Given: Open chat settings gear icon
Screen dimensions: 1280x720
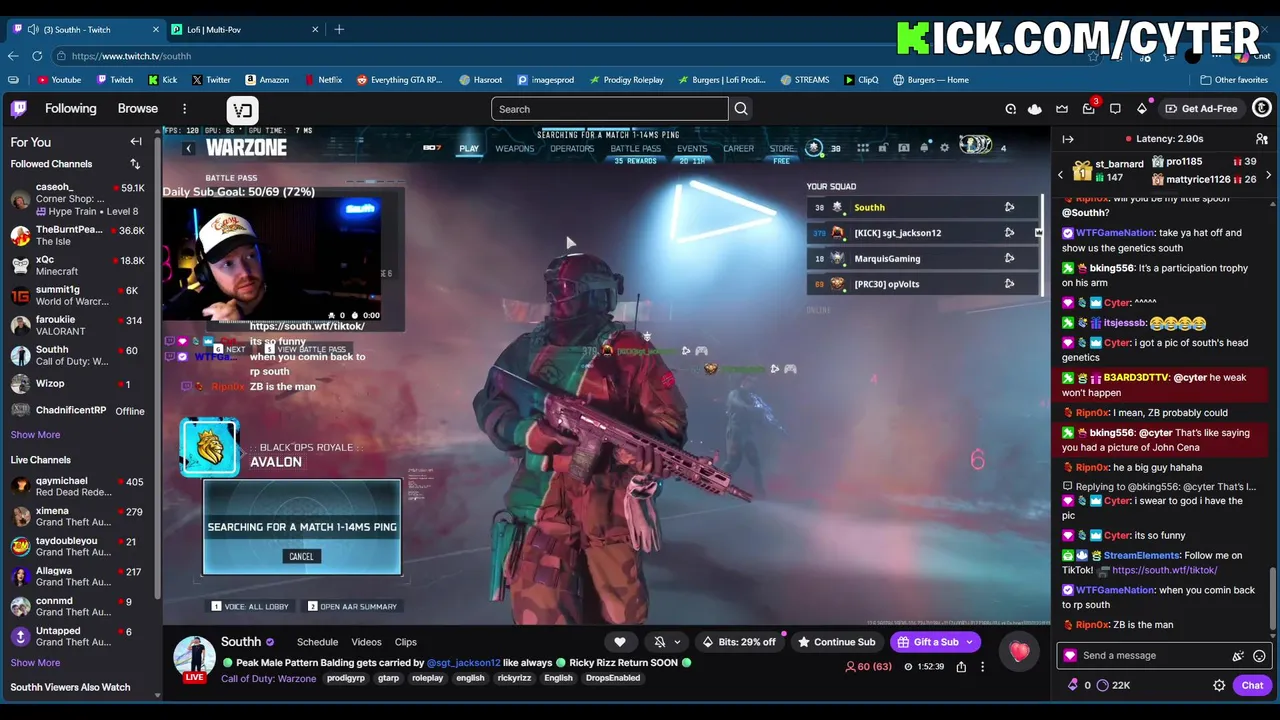Looking at the screenshot, I should (1219, 685).
